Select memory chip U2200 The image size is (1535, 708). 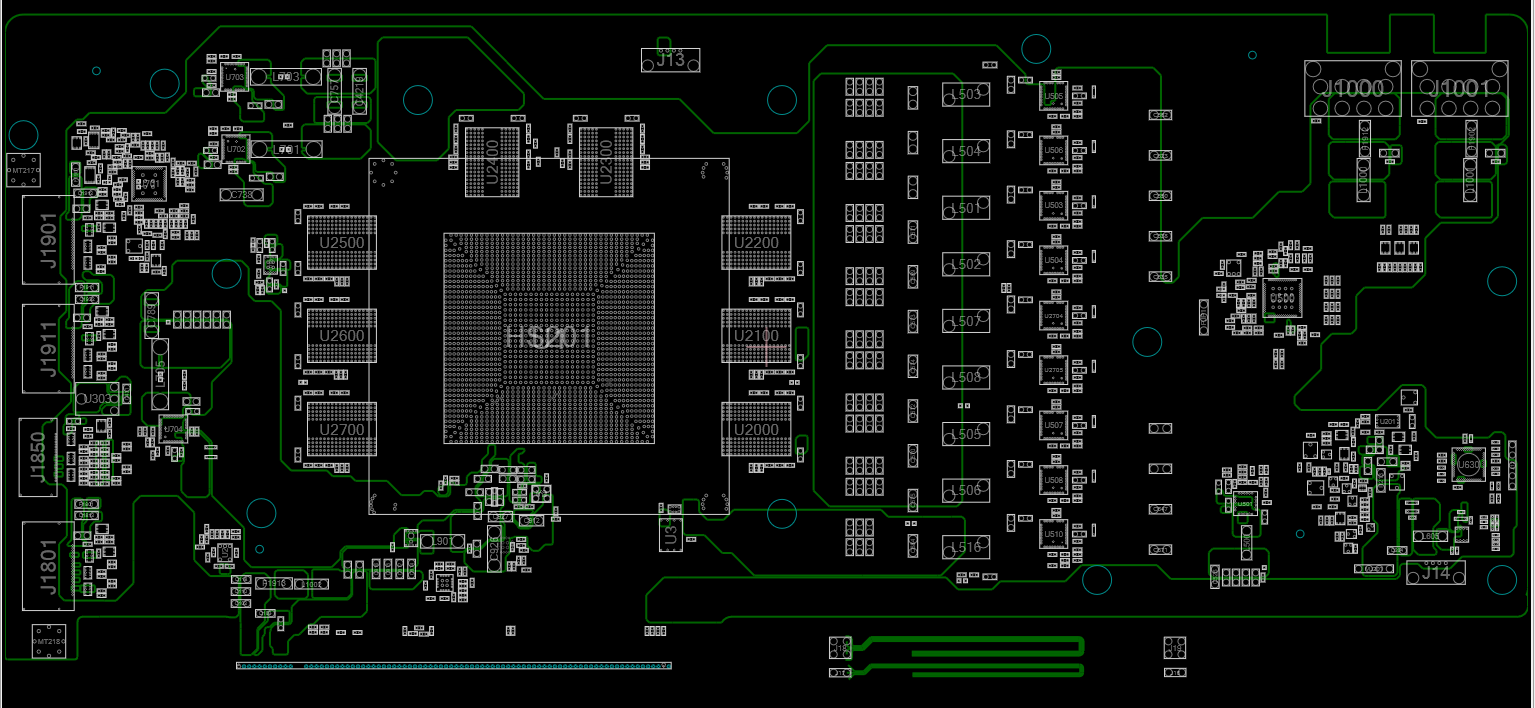(756, 242)
